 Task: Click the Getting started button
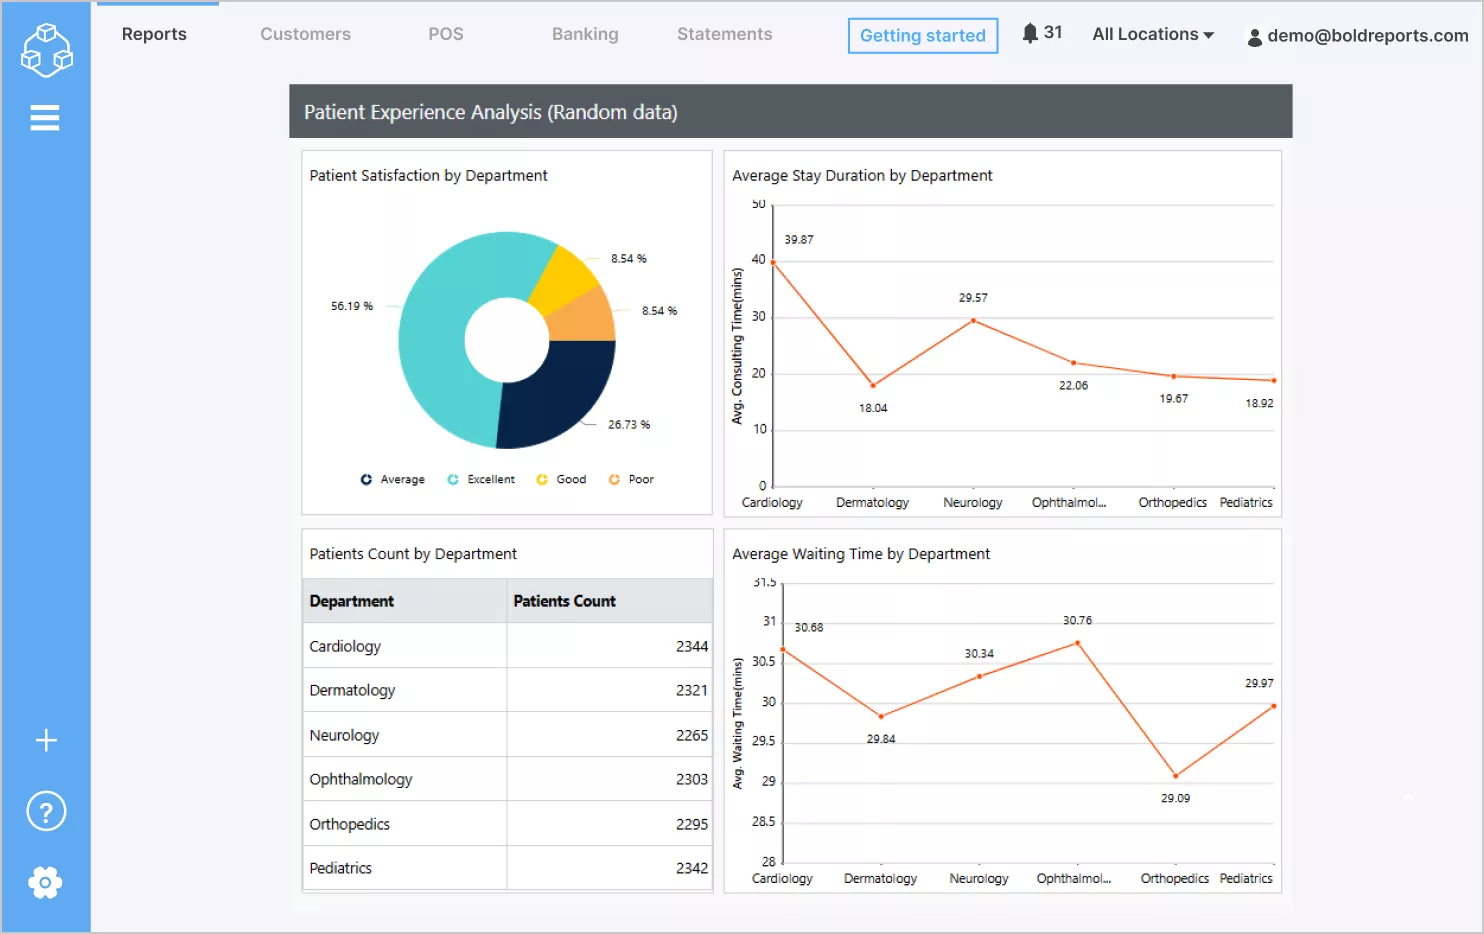pyautogui.click(x=922, y=35)
